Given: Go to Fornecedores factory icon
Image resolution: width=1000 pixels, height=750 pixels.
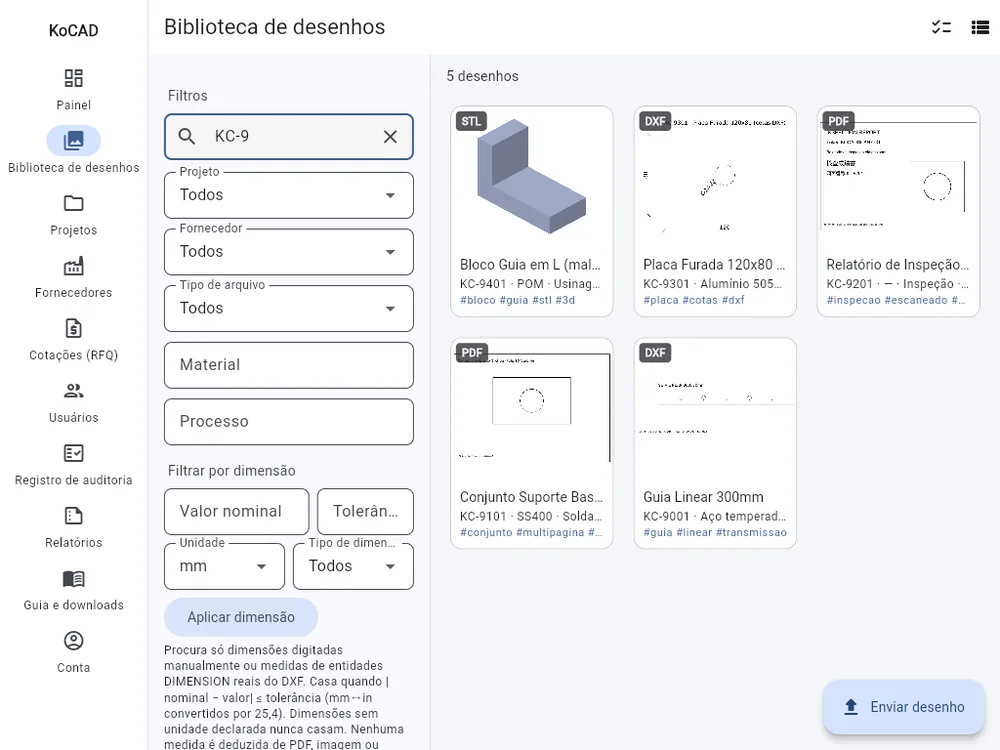Looking at the screenshot, I should pyautogui.click(x=73, y=265).
